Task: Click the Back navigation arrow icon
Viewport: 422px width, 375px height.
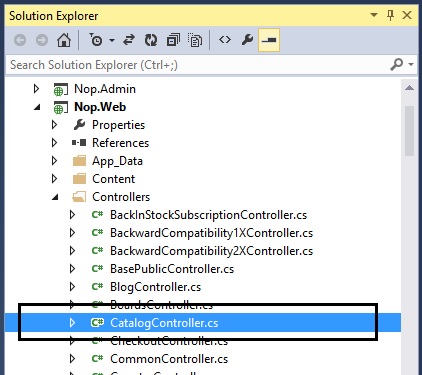Action: [x=20, y=40]
